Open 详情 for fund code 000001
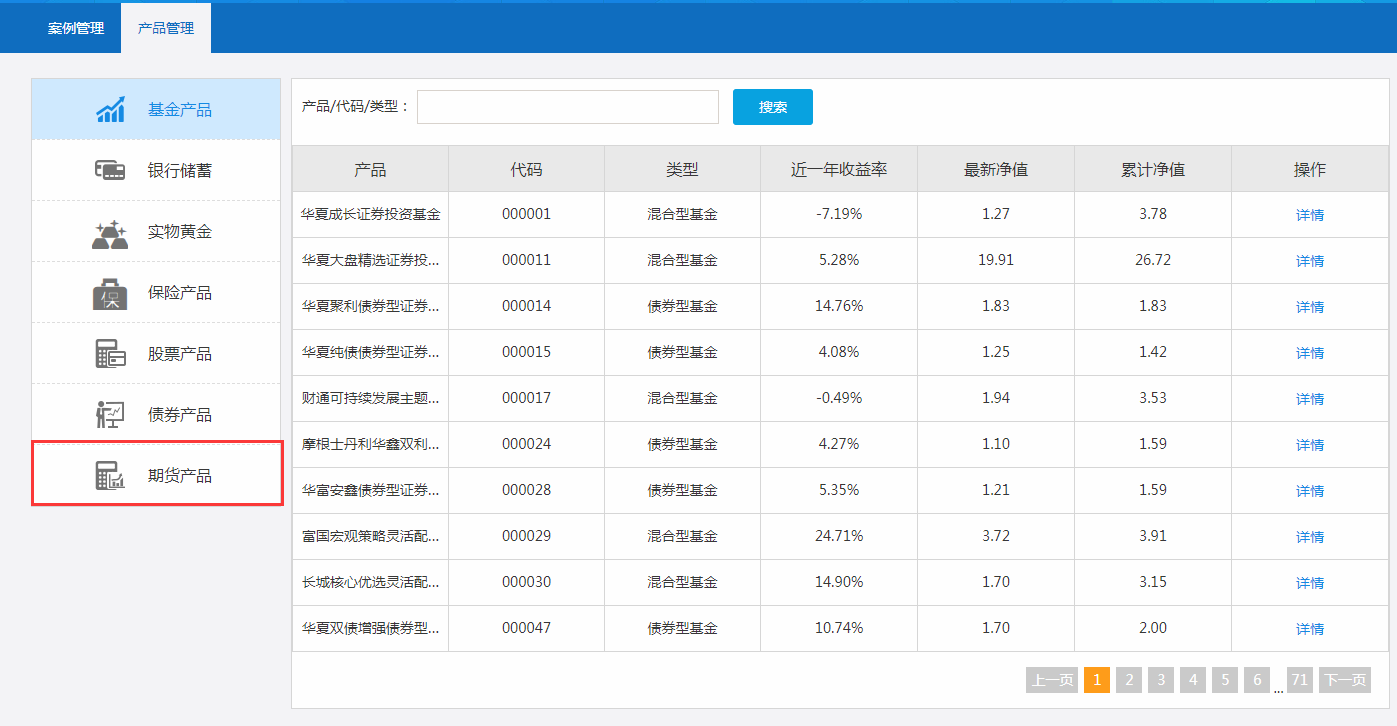 (x=1309, y=215)
